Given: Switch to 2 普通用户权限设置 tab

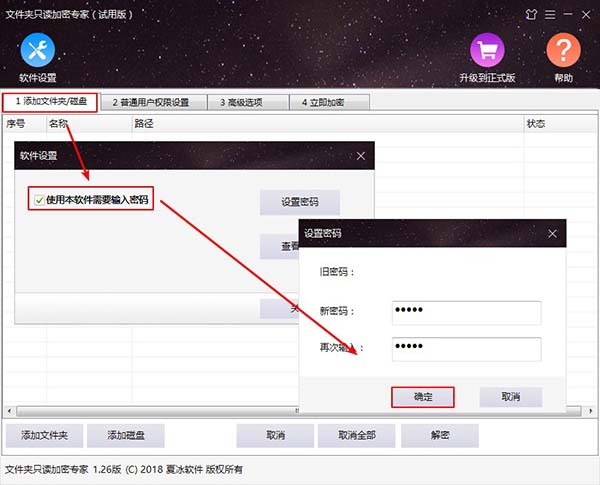Looking at the screenshot, I should point(153,103).
